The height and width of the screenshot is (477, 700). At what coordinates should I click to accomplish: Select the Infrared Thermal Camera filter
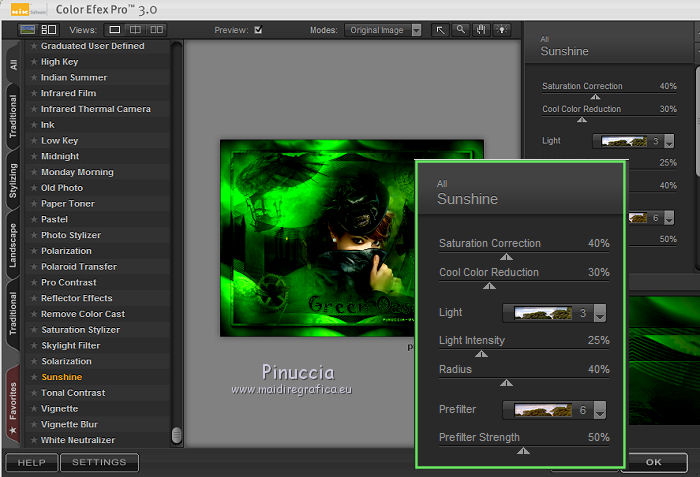[96, 109]
